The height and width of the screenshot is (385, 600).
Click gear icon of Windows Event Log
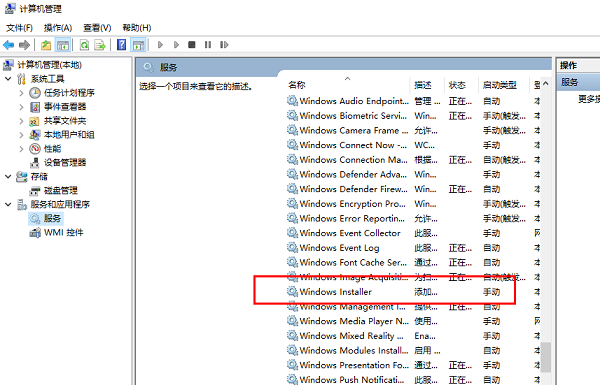(292, 248)
